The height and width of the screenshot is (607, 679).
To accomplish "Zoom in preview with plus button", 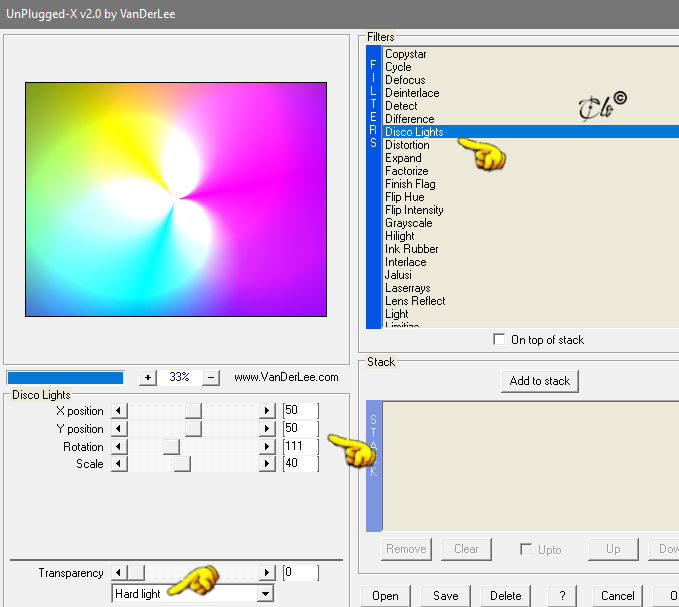I will [148, 378].
